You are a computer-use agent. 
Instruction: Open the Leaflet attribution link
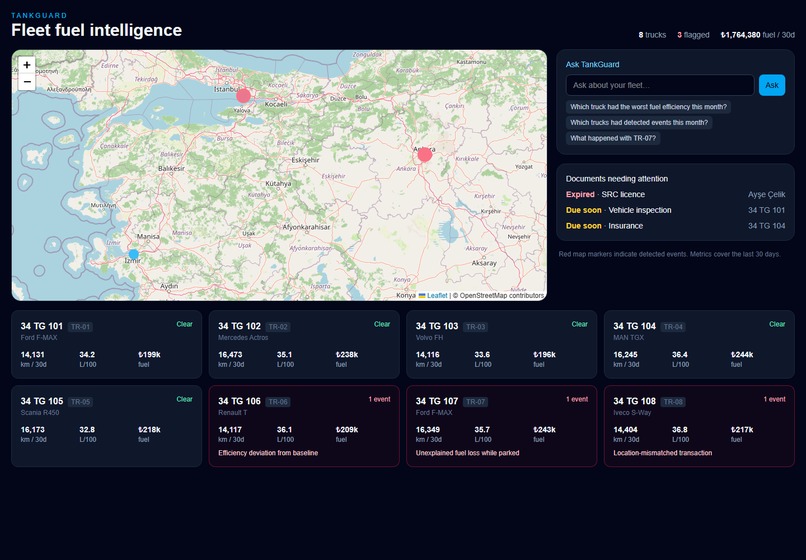pos(433,296)
